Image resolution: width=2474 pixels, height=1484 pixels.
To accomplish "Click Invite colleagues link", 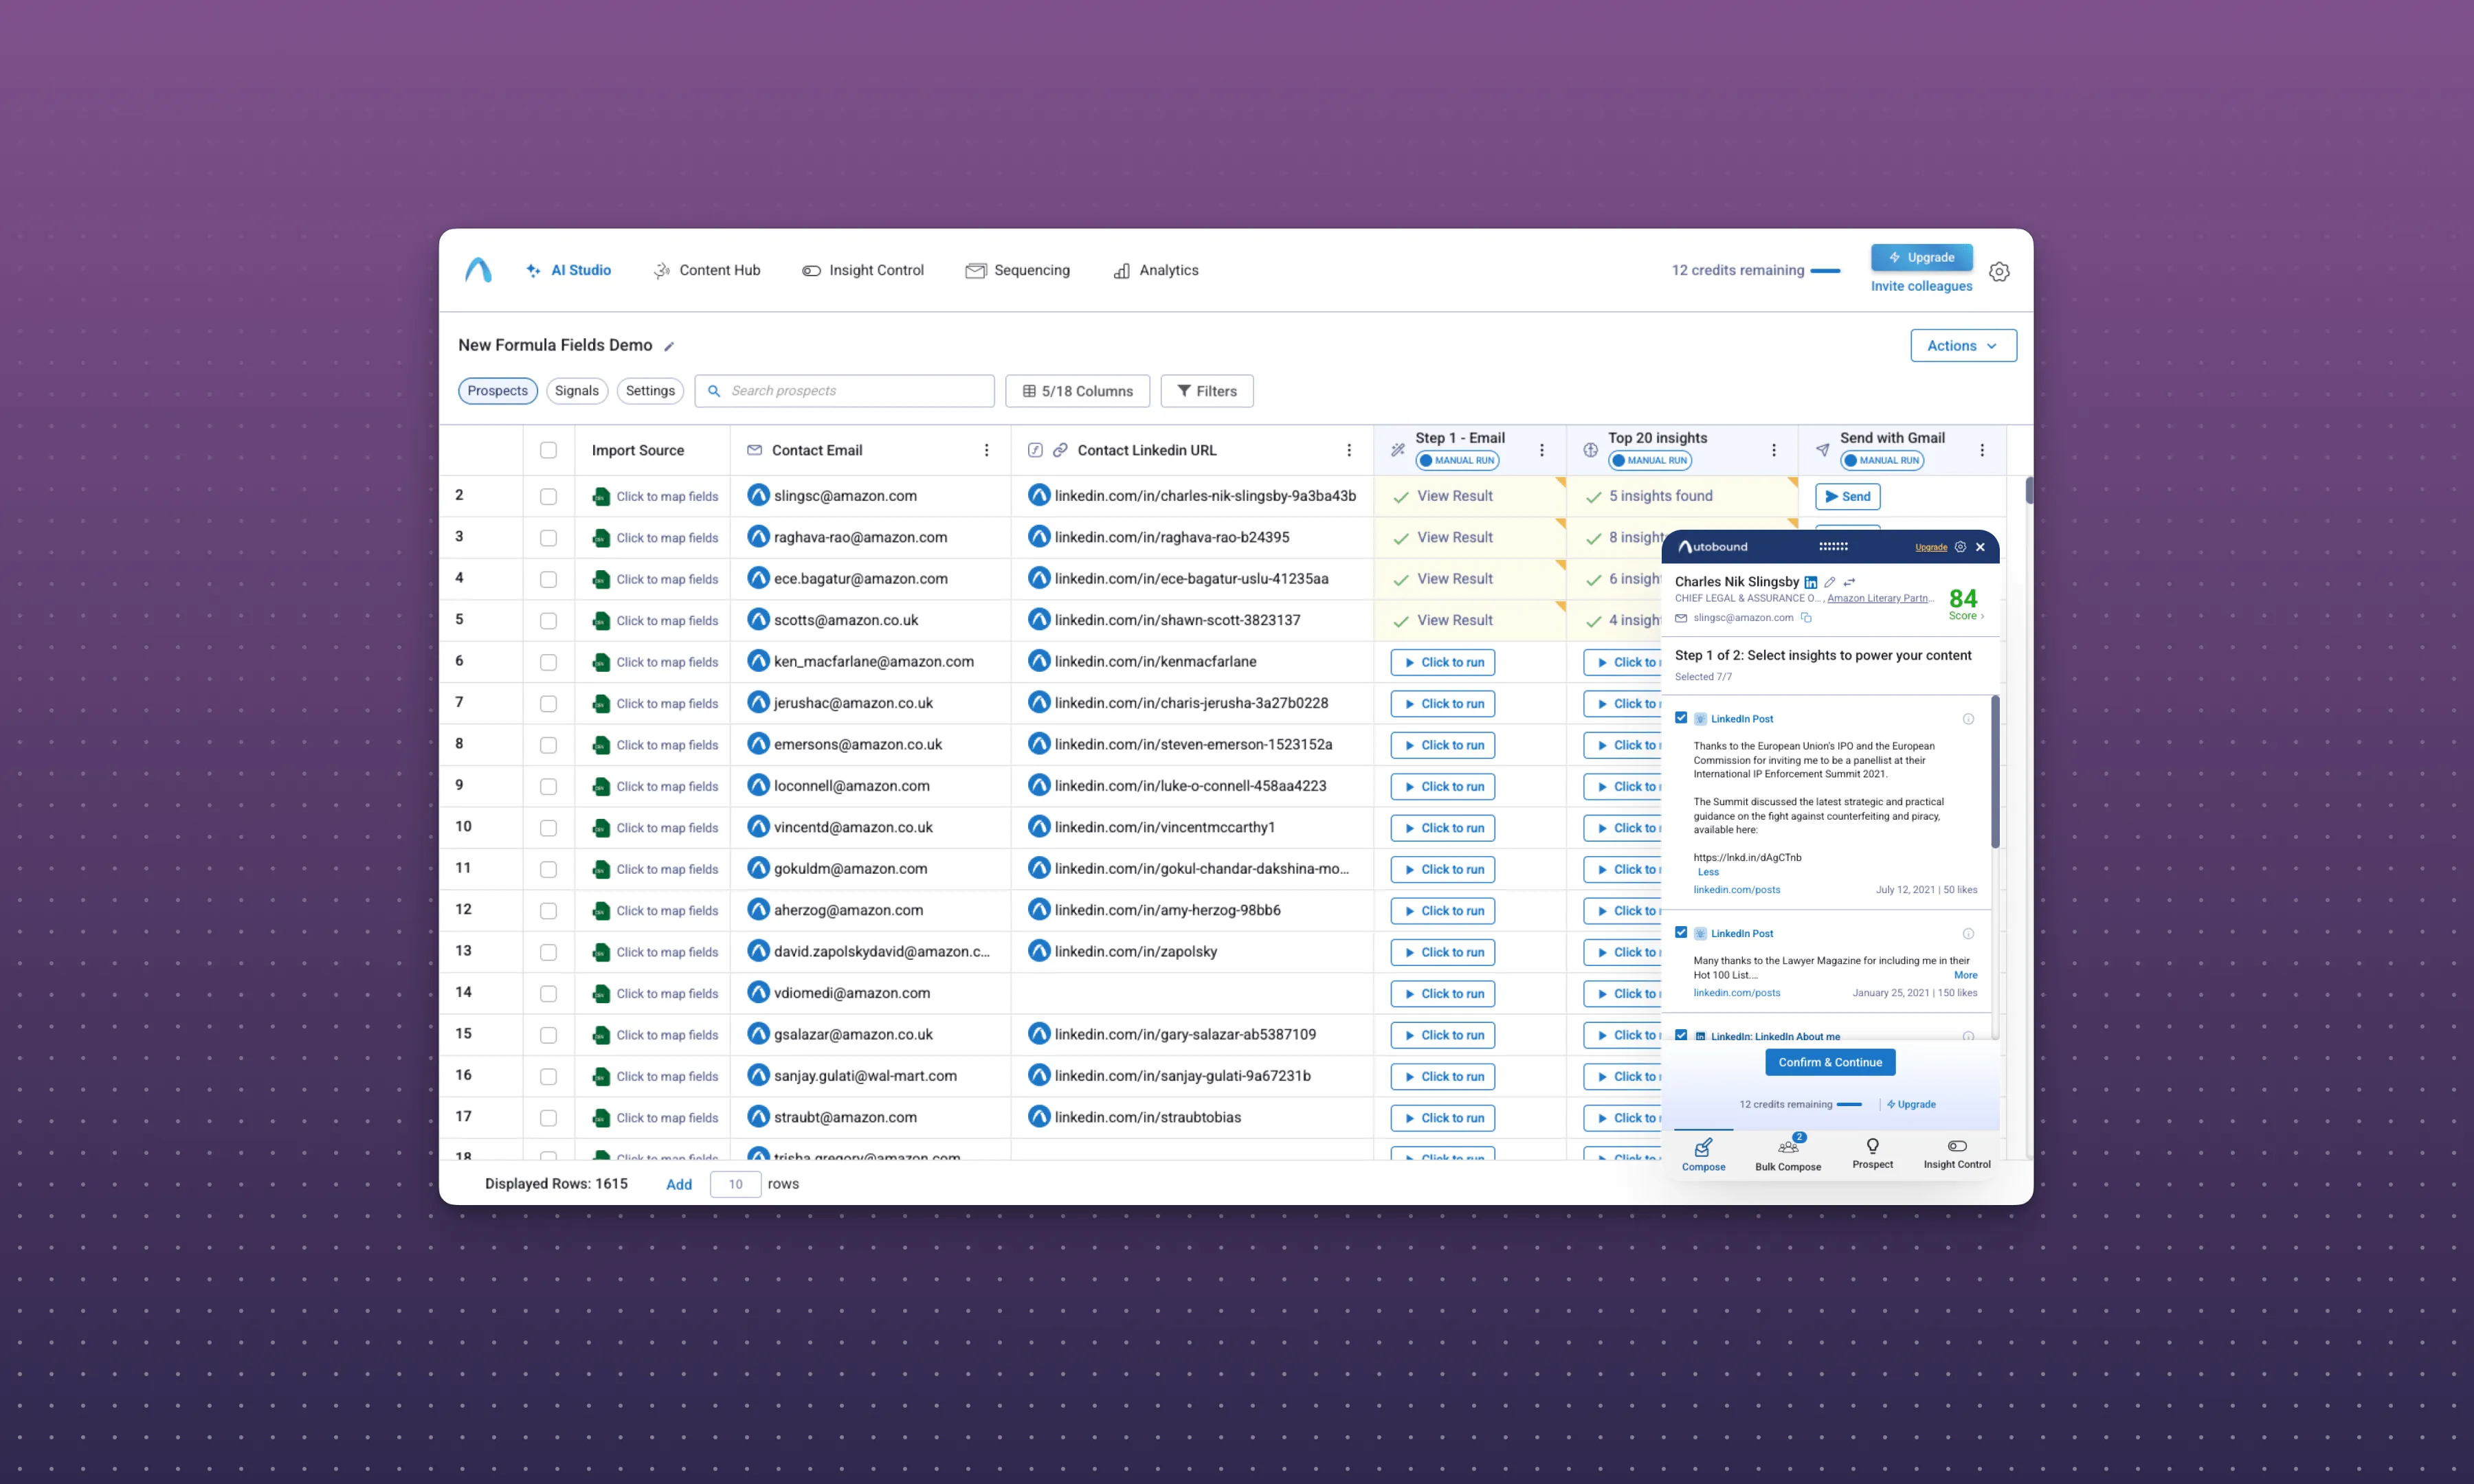I will [1921, 286].
